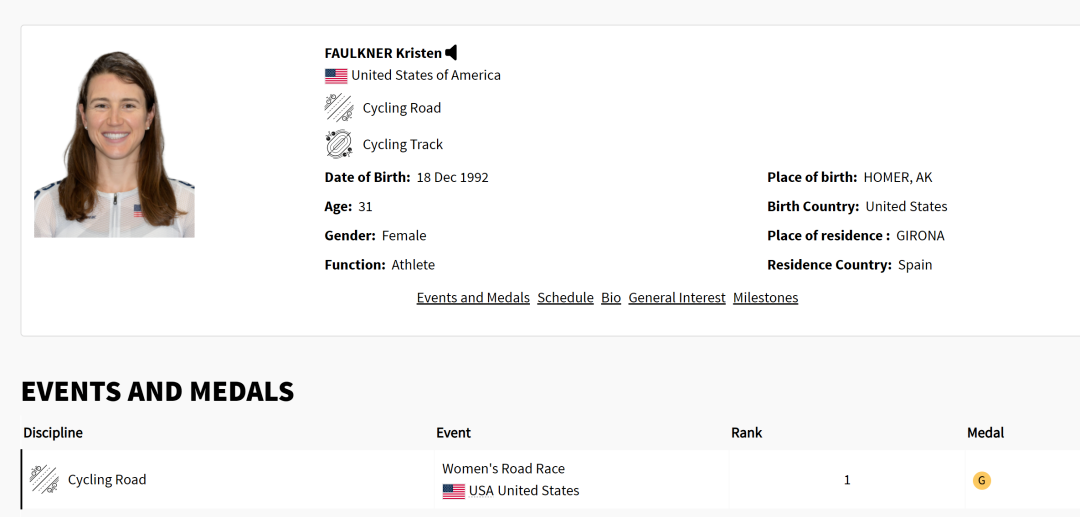This screenshot has width=1080, height=517.
Task: Sort by the Discipline column header
Action: [x=53, y=433]
